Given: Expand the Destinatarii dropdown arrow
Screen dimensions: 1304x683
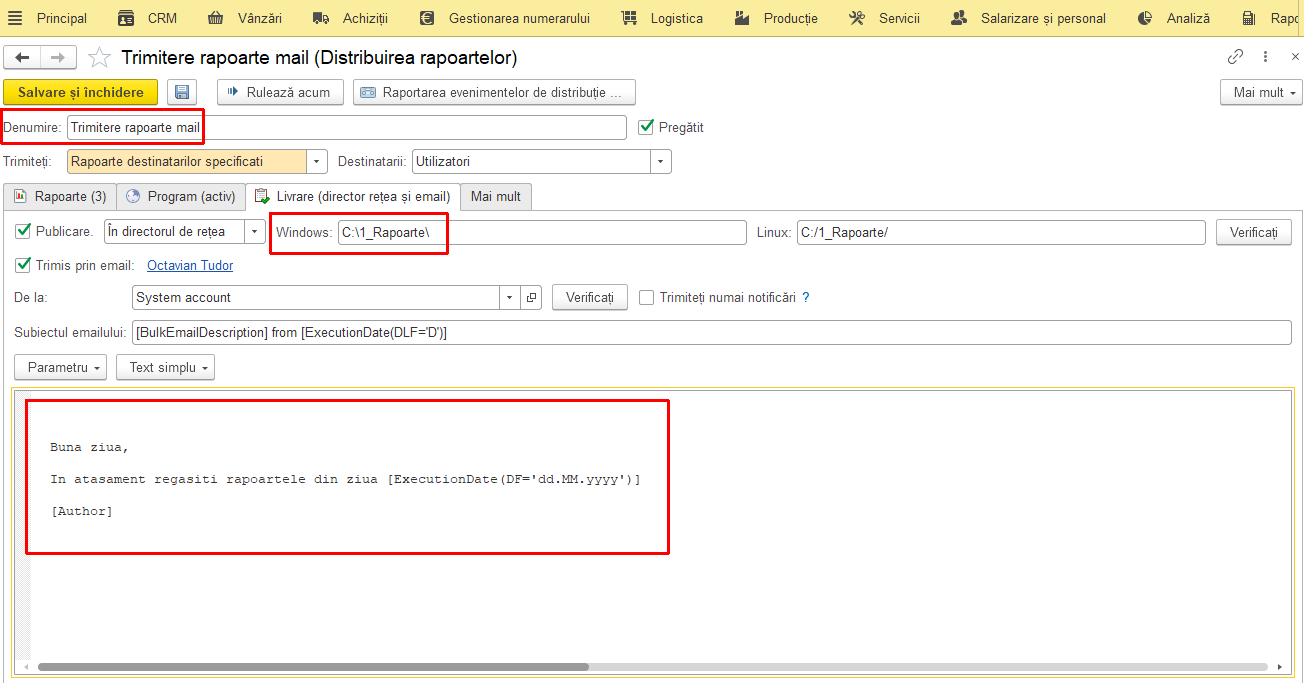Looking at the screenshot, I should coord(661,161).
